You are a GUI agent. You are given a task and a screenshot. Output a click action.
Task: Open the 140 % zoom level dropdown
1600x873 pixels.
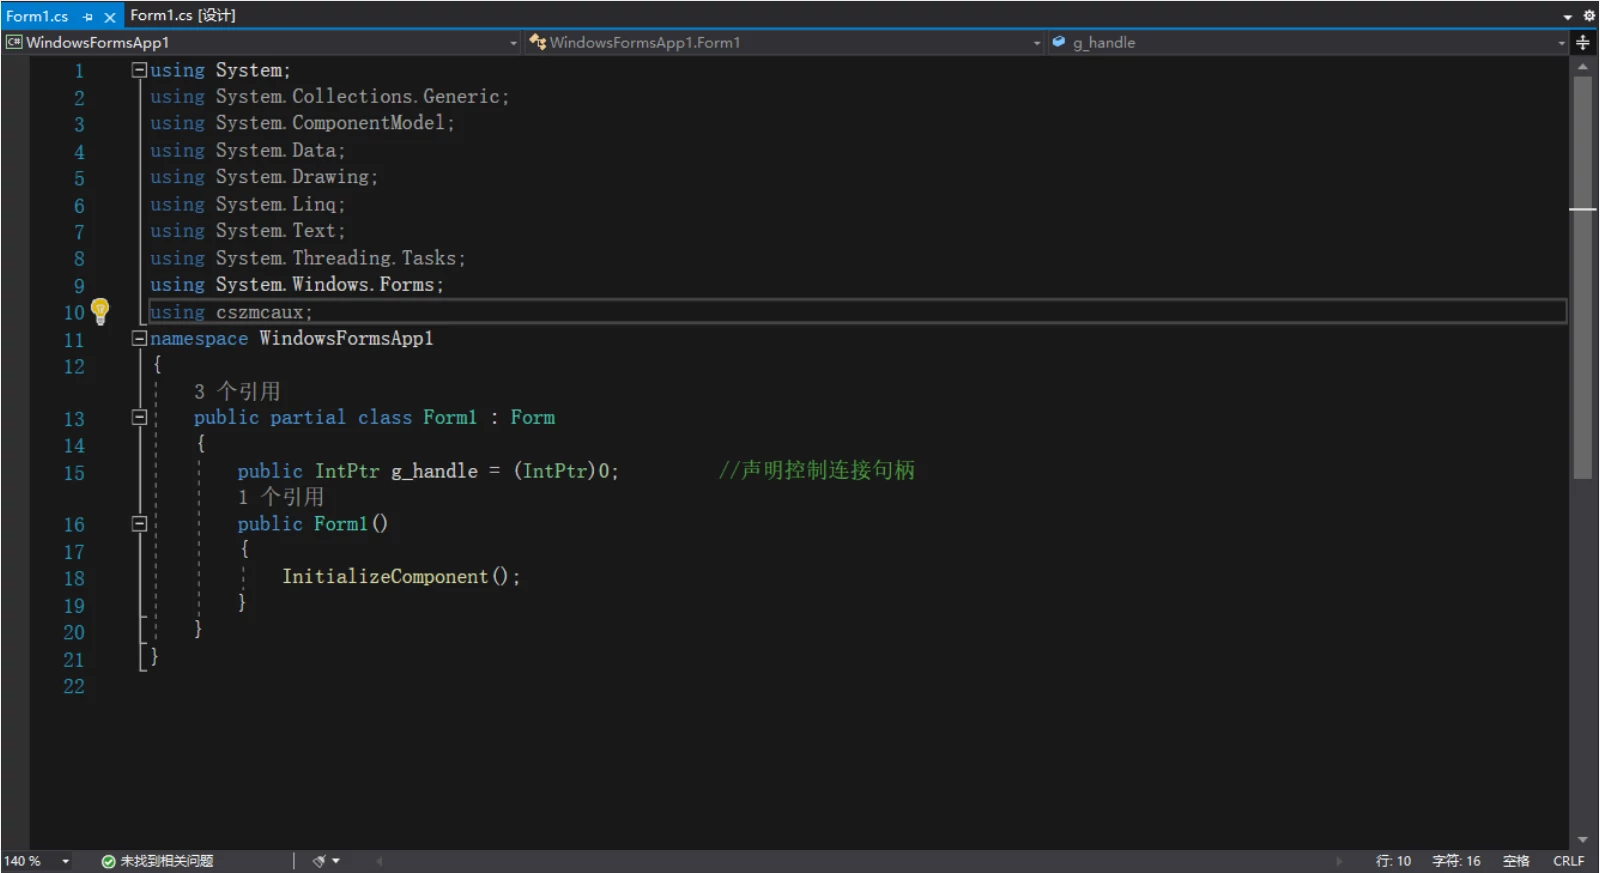pos(66,861)
